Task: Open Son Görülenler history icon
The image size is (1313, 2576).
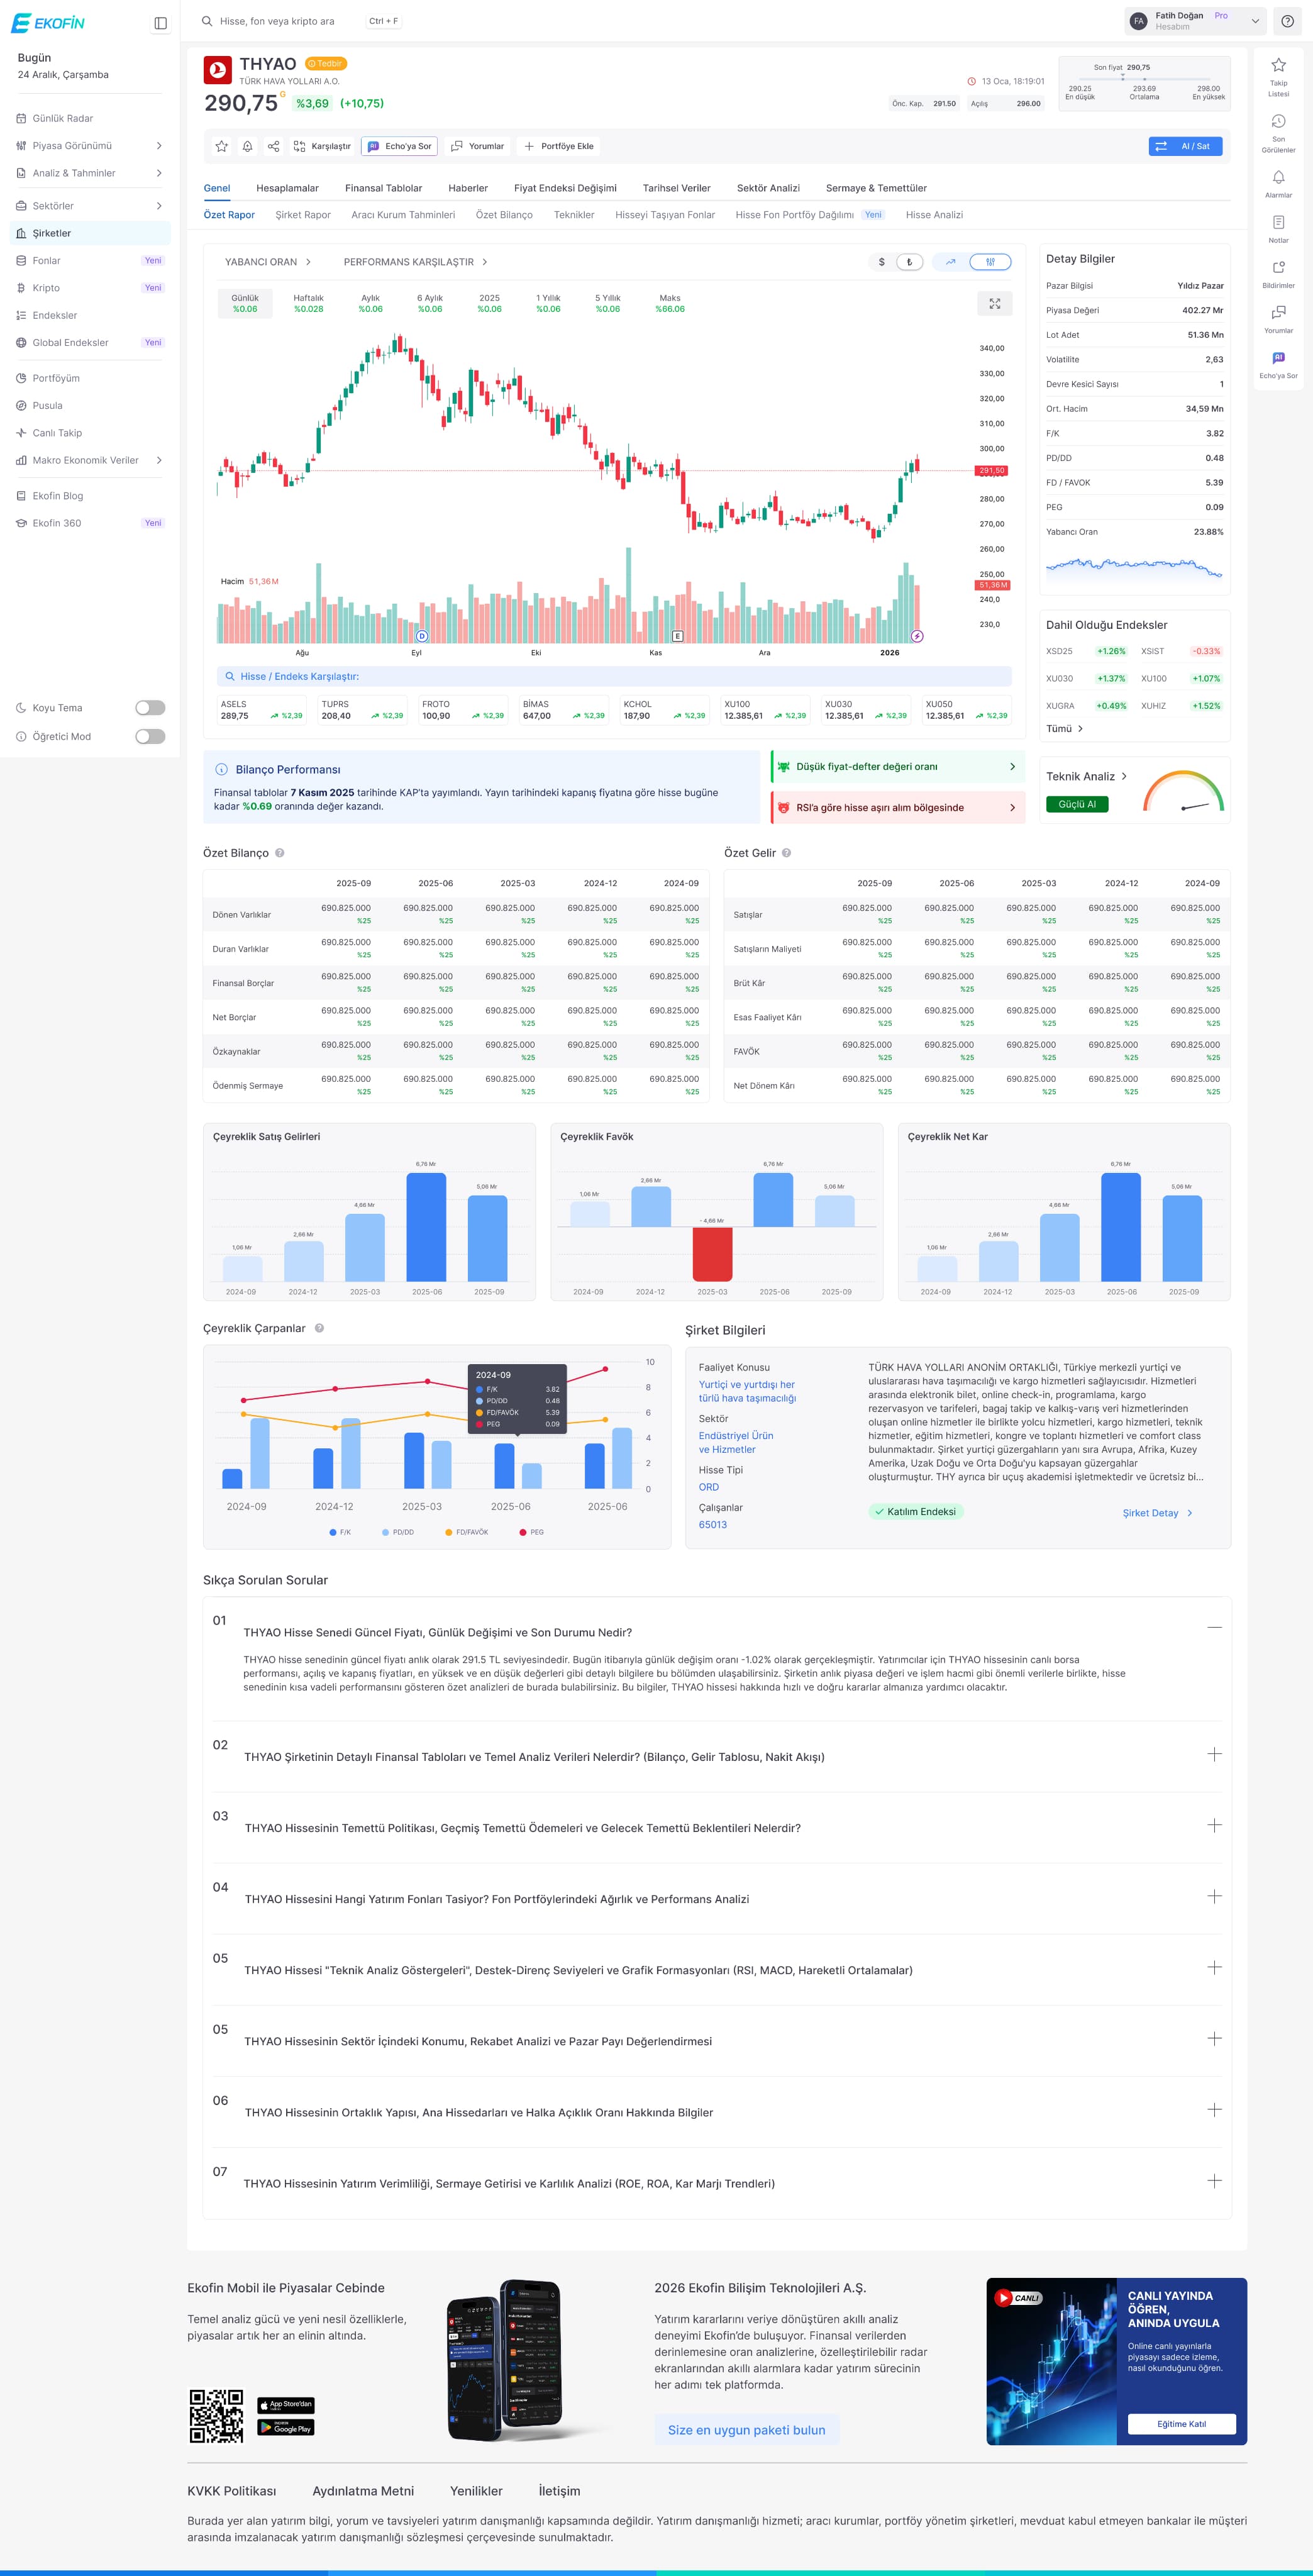Action: [x=1278, y=132]
